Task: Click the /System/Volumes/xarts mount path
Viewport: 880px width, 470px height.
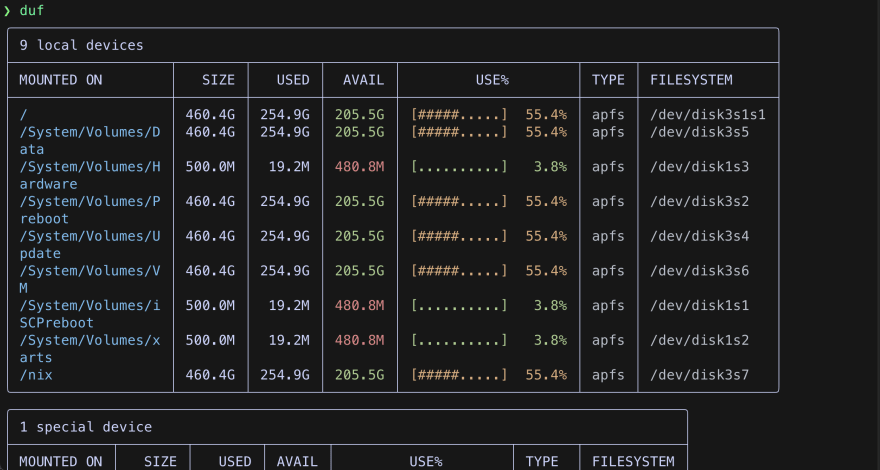Action: 90,349
